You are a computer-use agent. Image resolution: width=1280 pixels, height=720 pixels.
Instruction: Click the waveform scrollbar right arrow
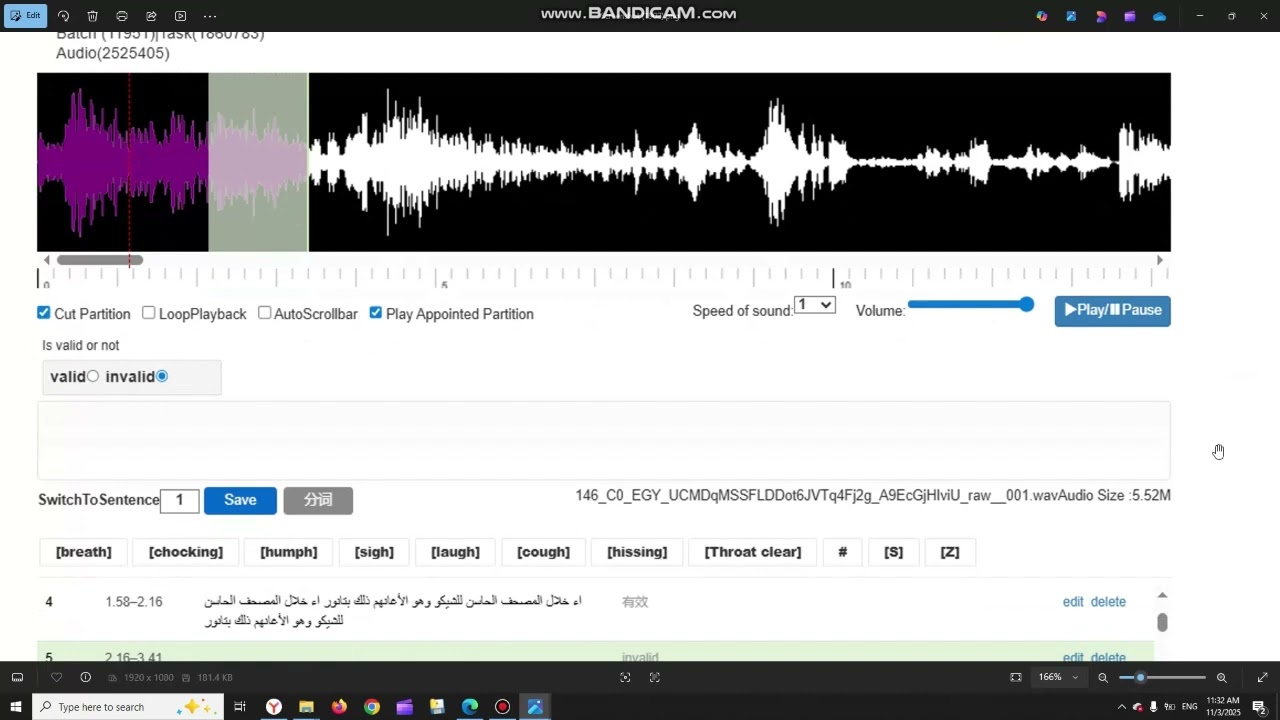pyautogui.click(x=1160, y=260)
